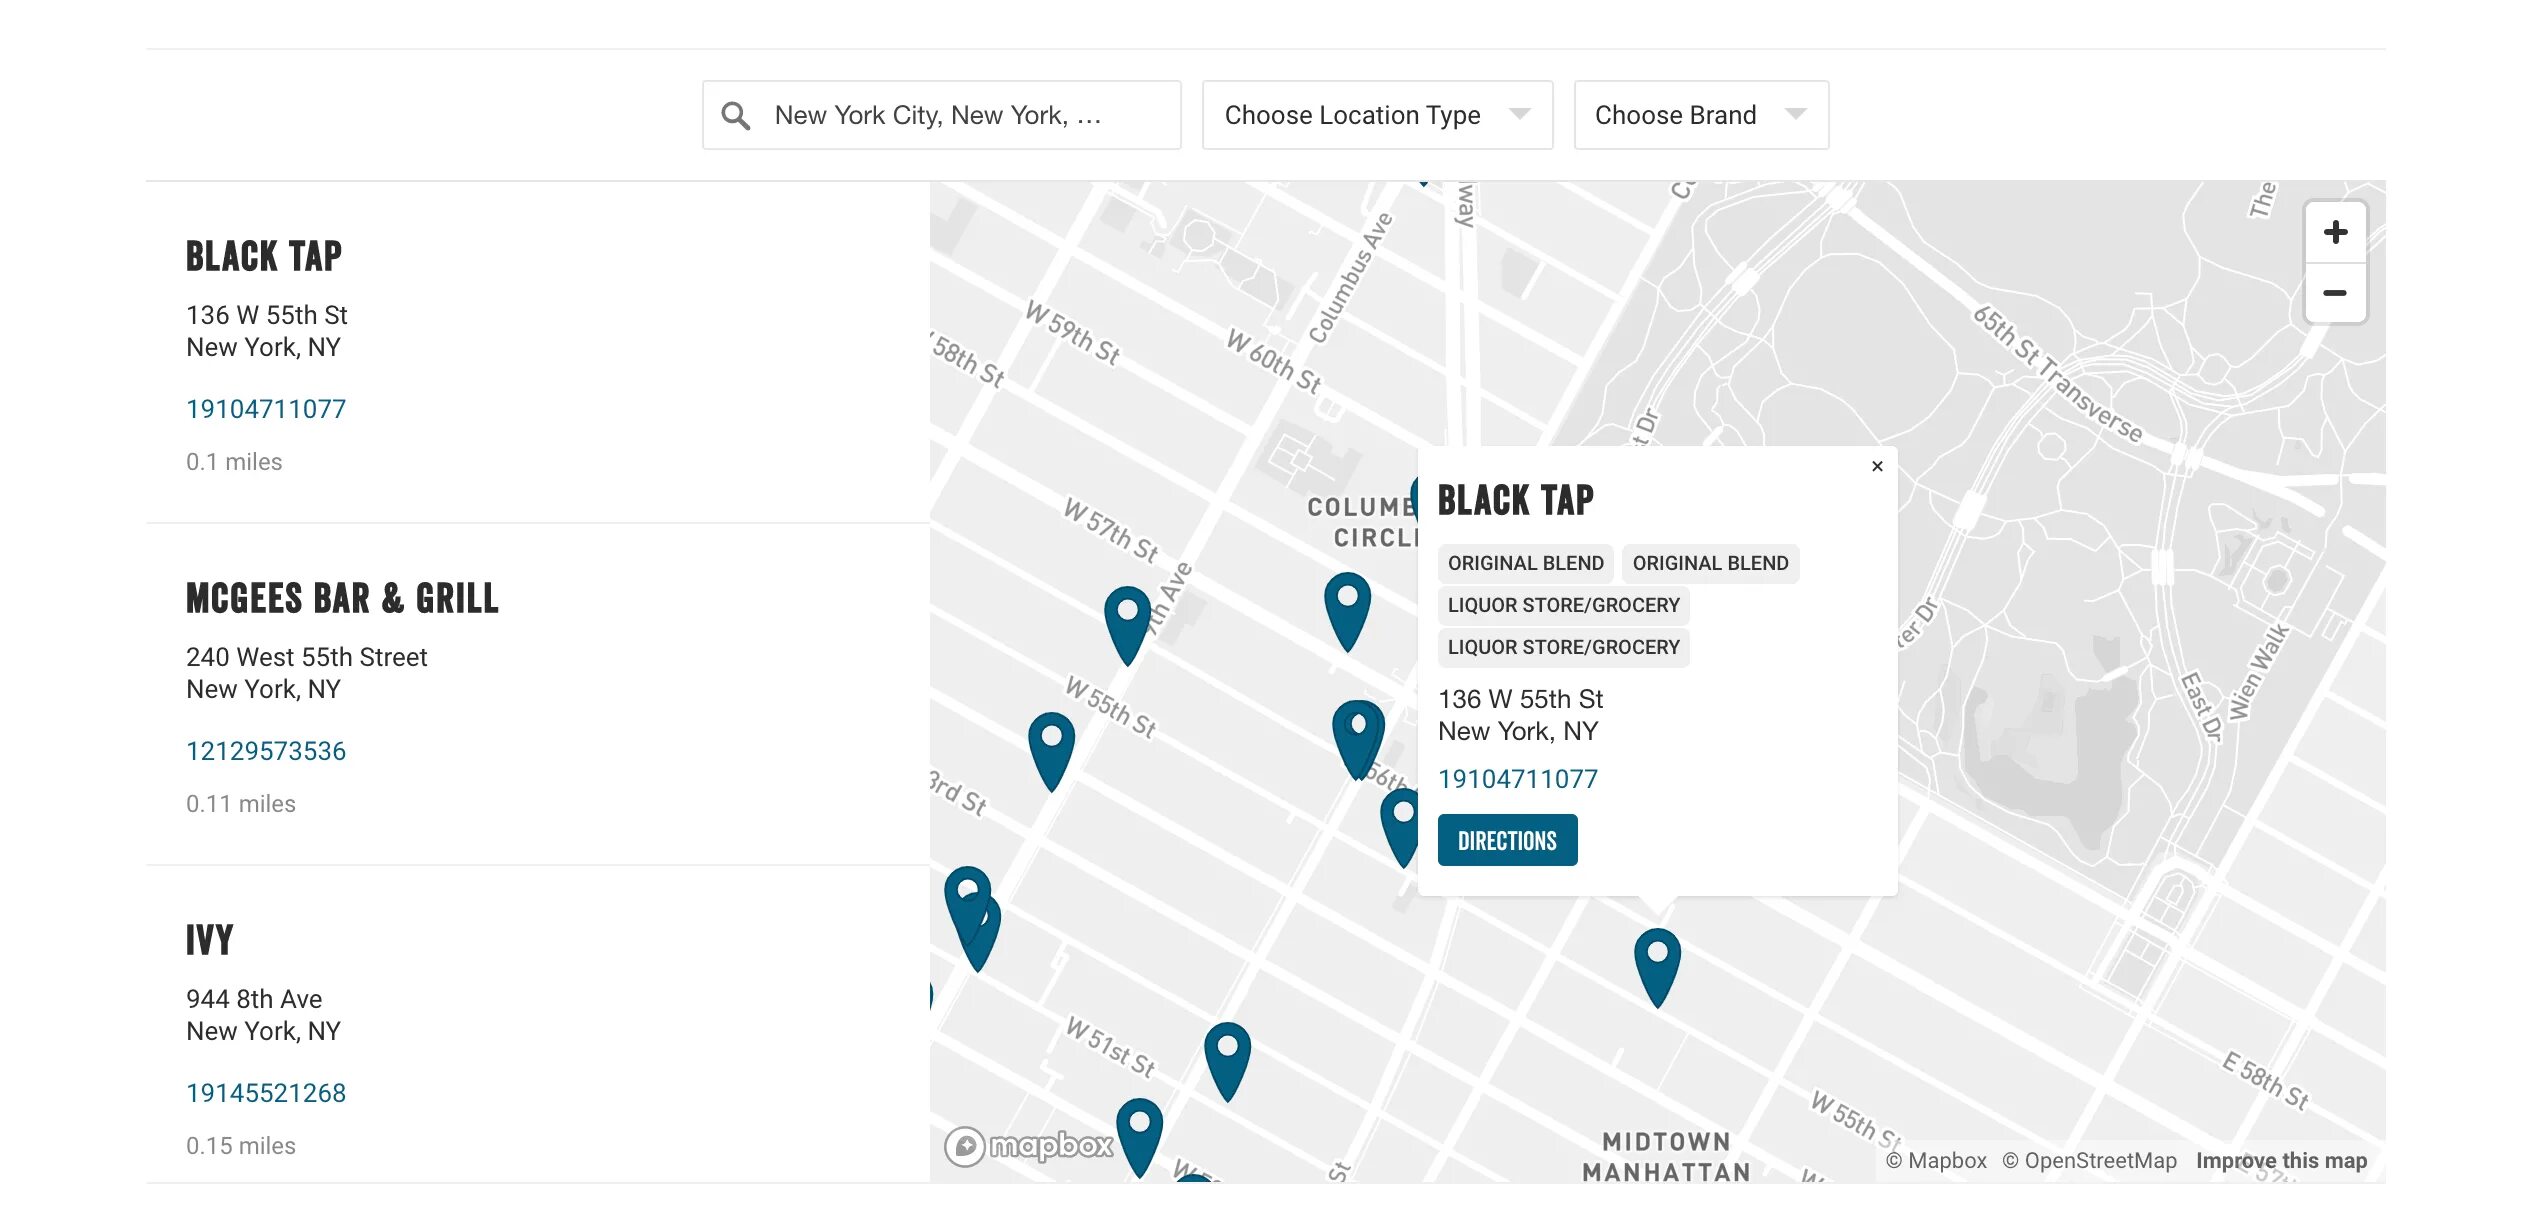The image size is (2530, 1222).
Task: Click Black Tap phone number in list
Action: [266, 409]
